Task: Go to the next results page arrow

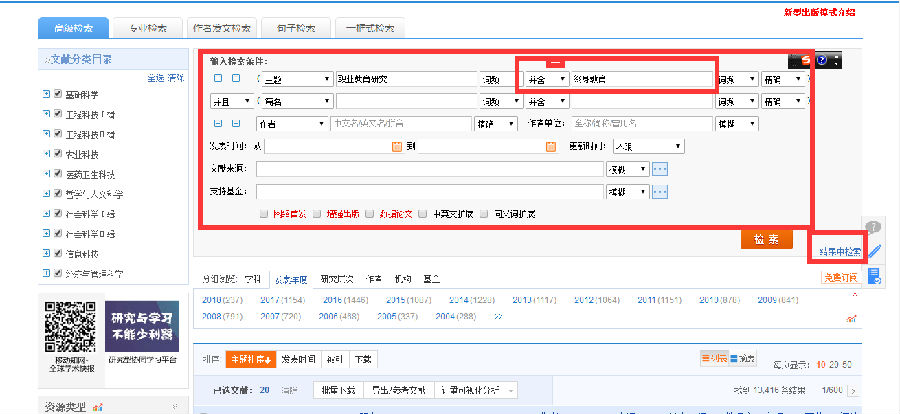Action: point(854,391)
